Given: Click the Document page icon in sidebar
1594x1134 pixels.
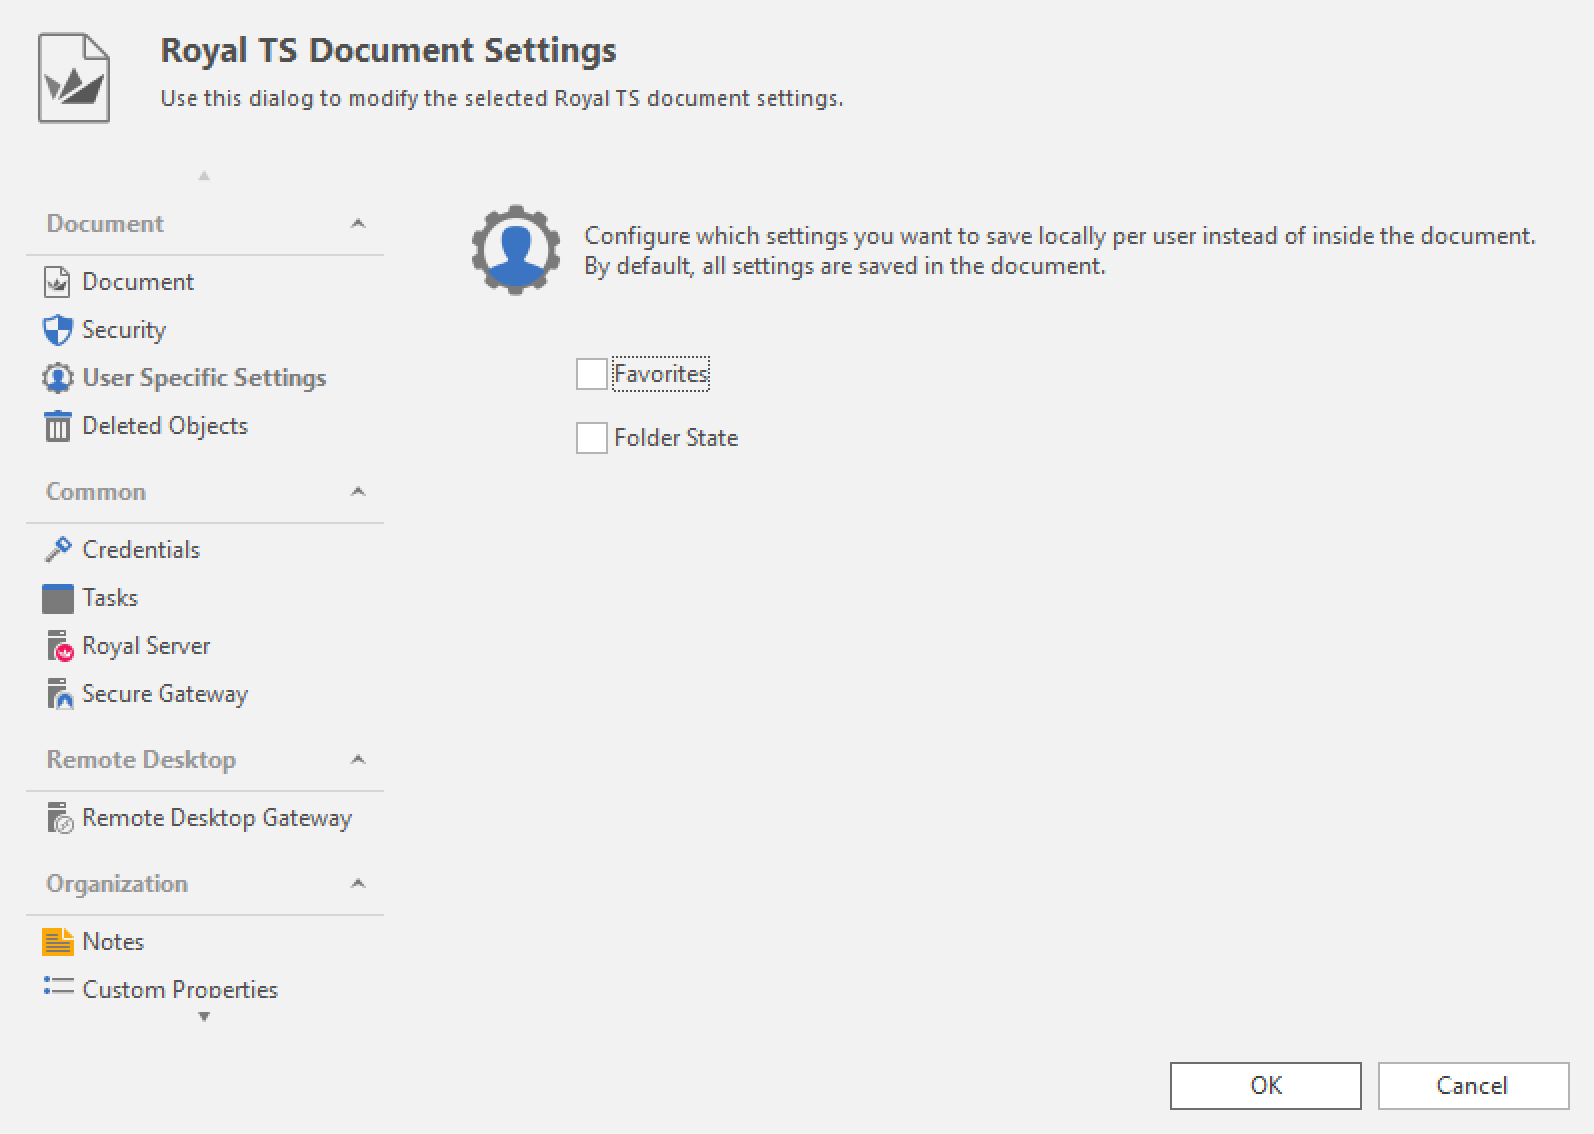Looking at the screenshot, I should pos(57,283).
